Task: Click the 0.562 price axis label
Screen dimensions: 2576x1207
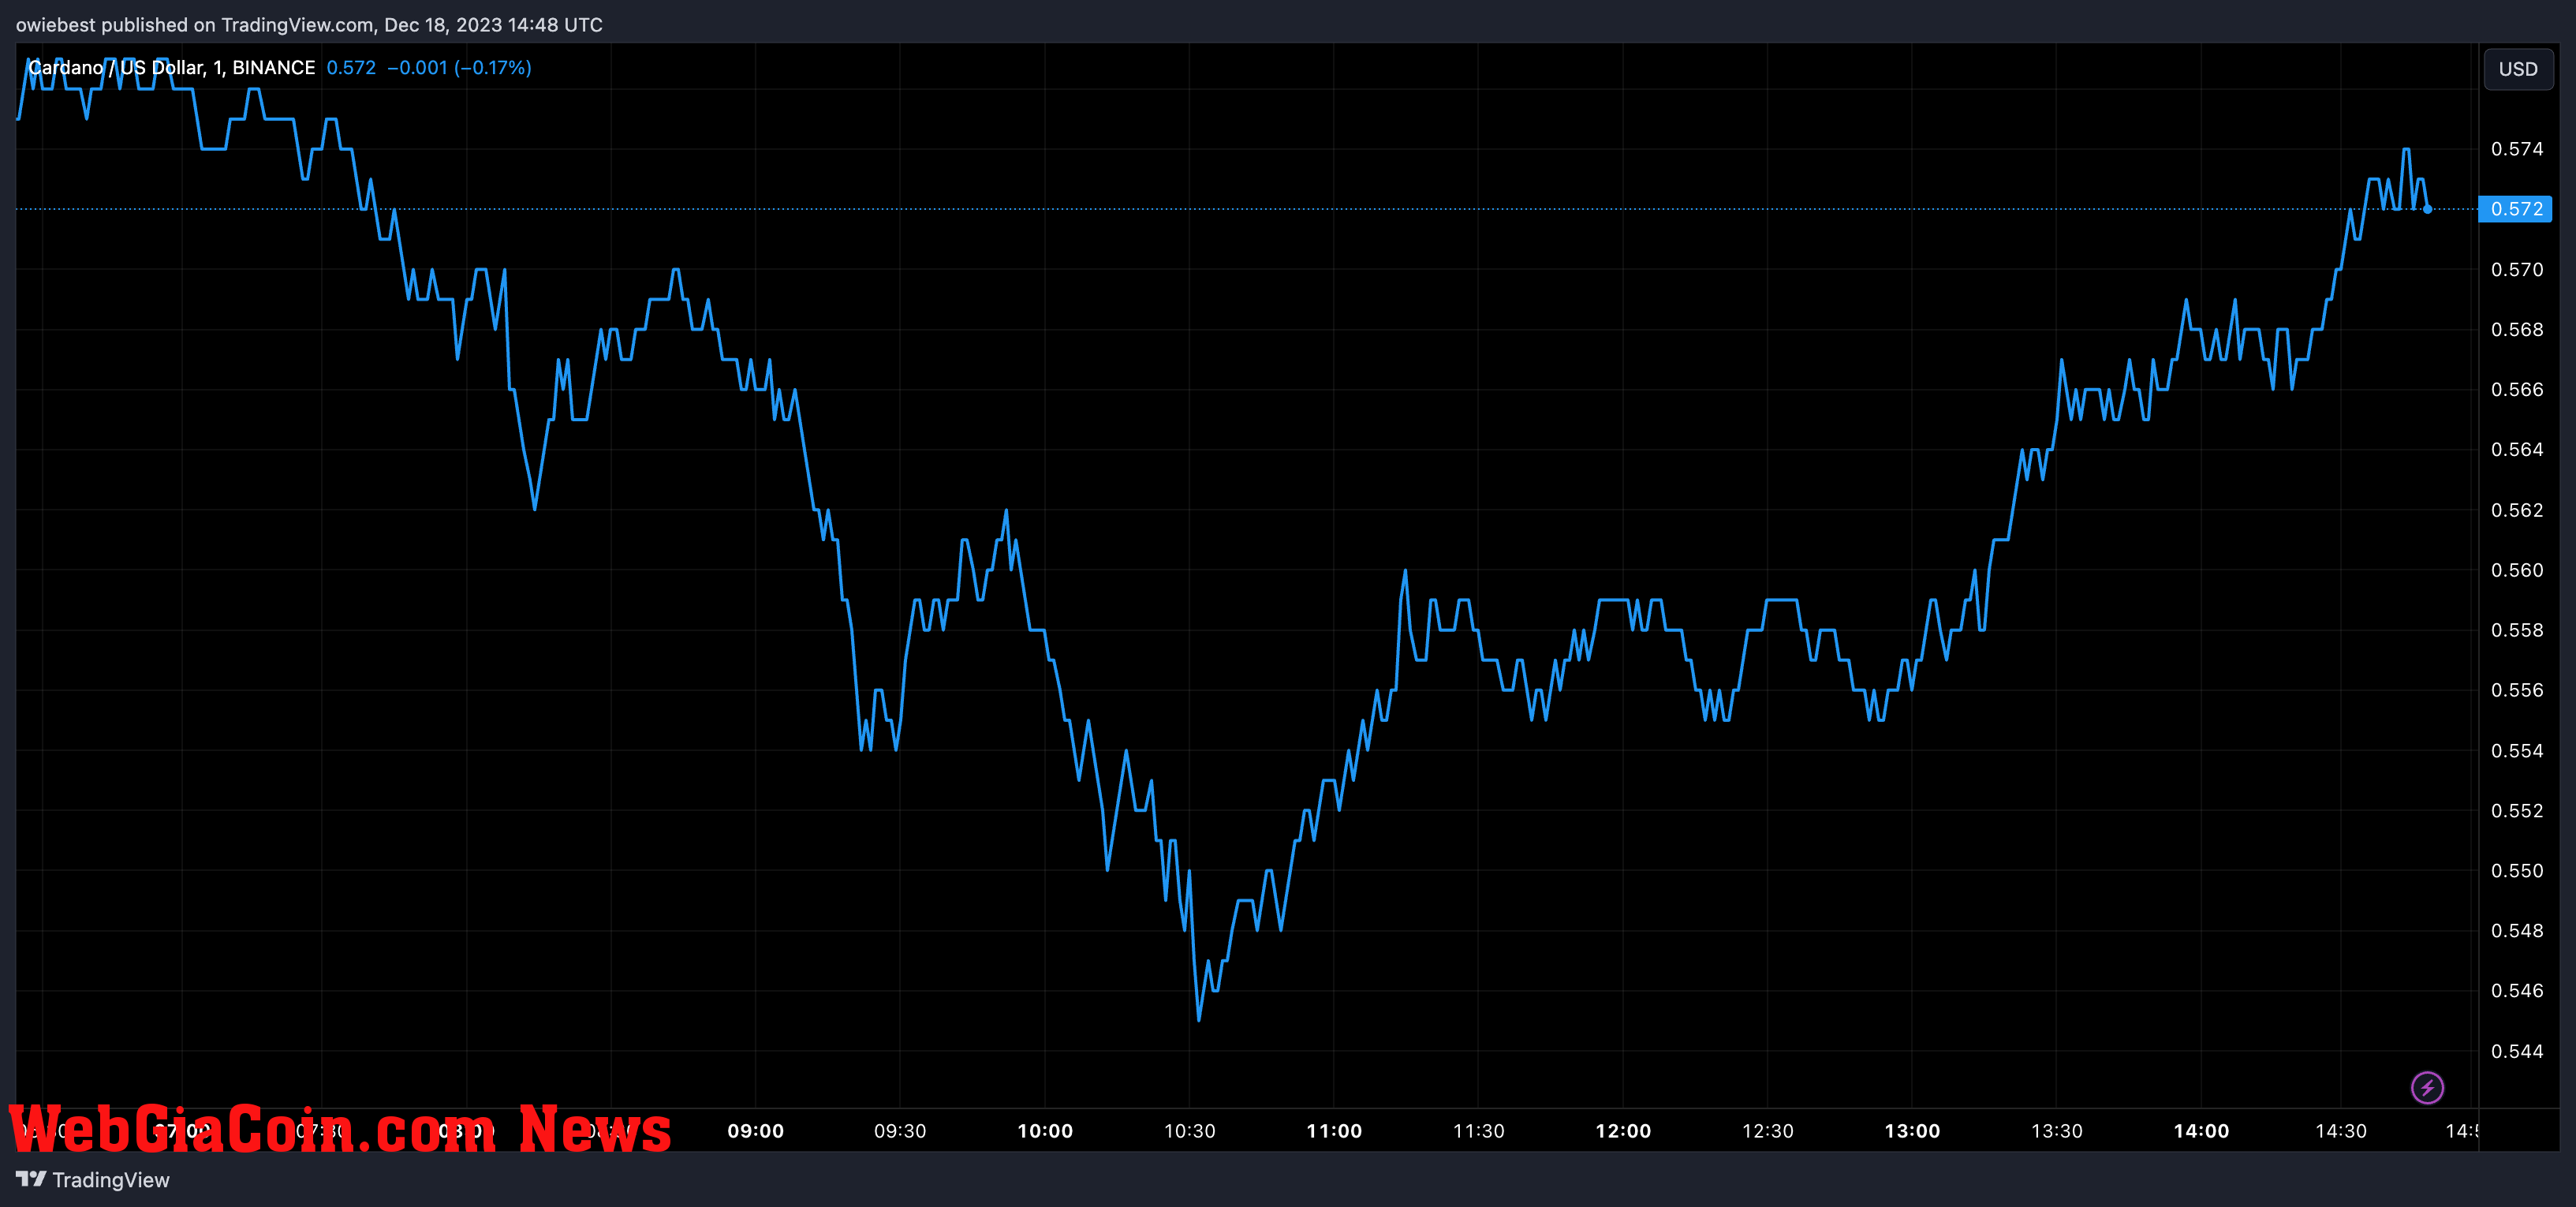Action: 2517,510
